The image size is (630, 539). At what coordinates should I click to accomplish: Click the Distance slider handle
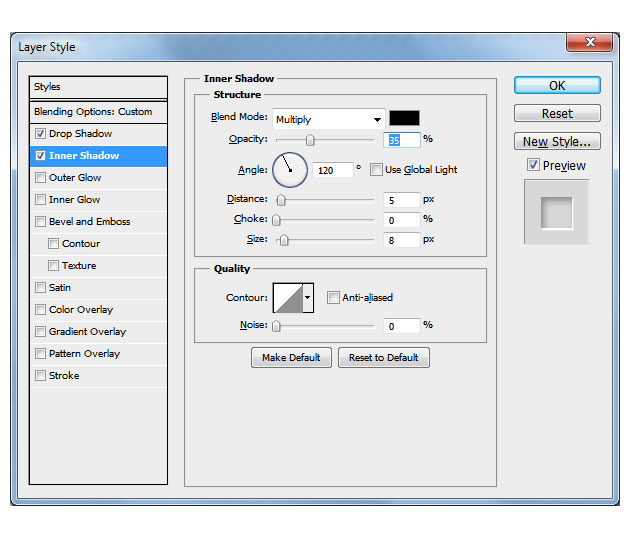click(281, 200)
